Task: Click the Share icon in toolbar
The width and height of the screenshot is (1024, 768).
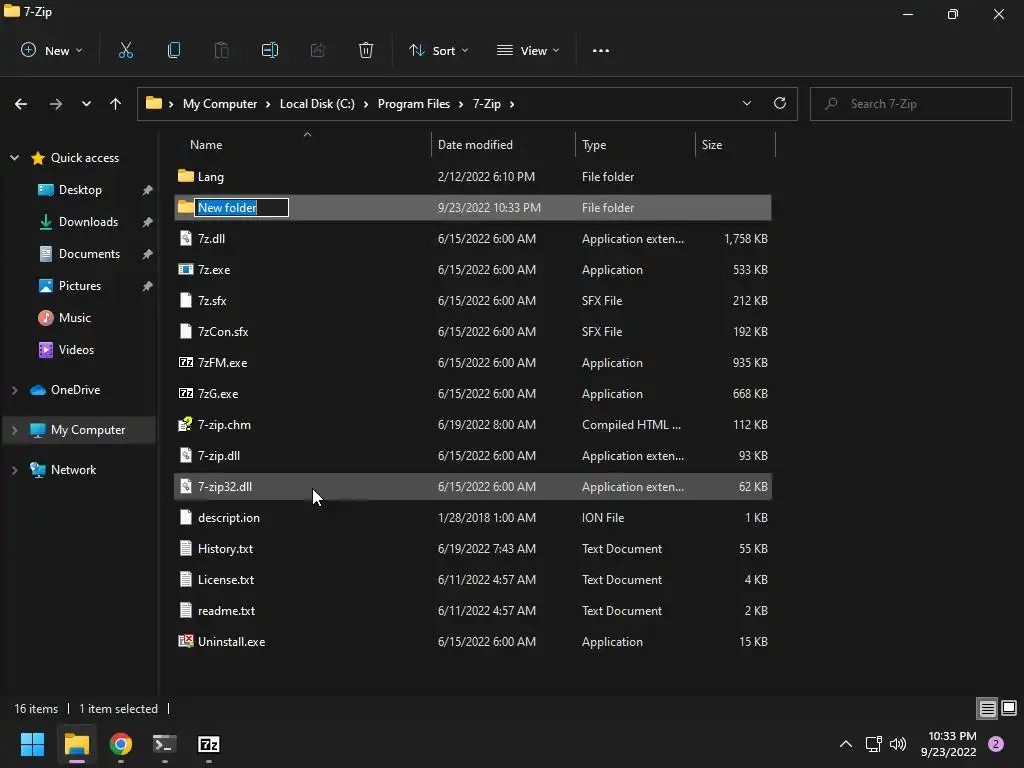Action: tap(317, 50)
